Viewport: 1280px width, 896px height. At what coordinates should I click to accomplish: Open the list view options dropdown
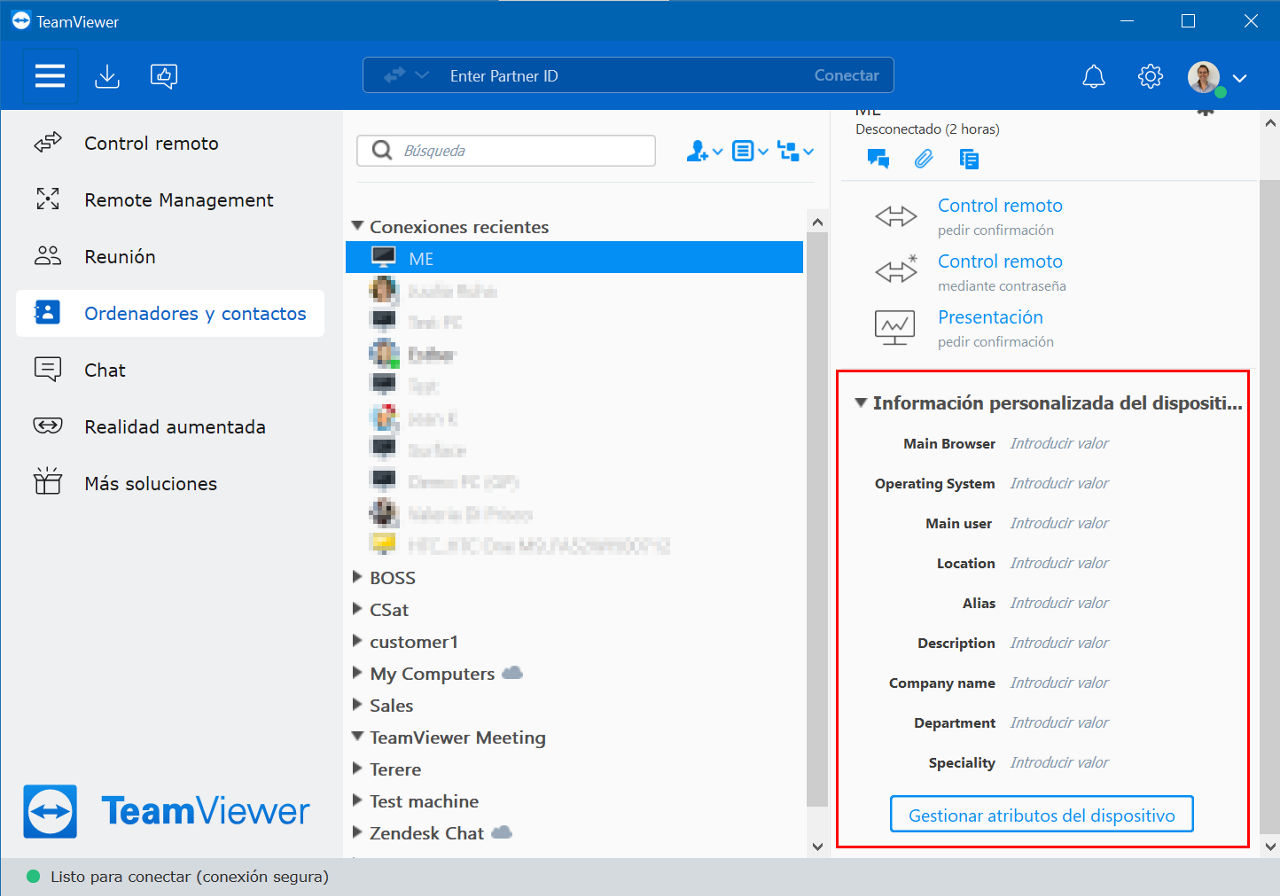(x=749, y=151)
